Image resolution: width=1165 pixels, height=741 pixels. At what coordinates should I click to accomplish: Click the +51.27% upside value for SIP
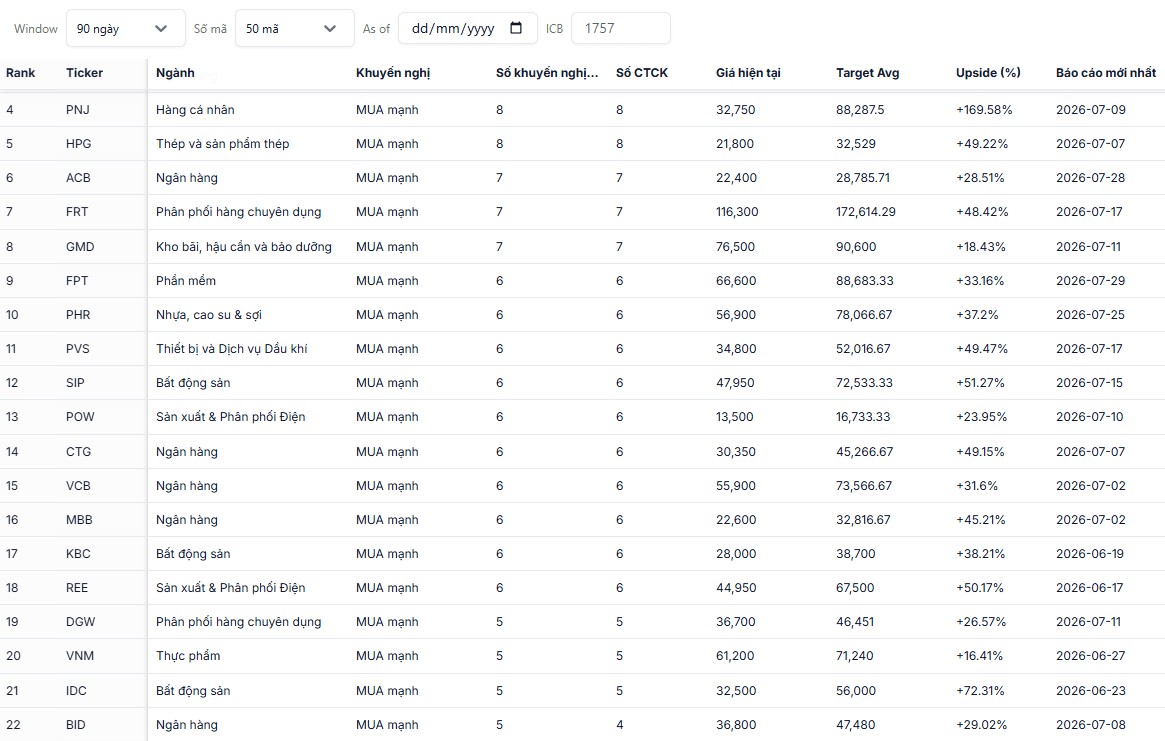click(x=980, y=384)
